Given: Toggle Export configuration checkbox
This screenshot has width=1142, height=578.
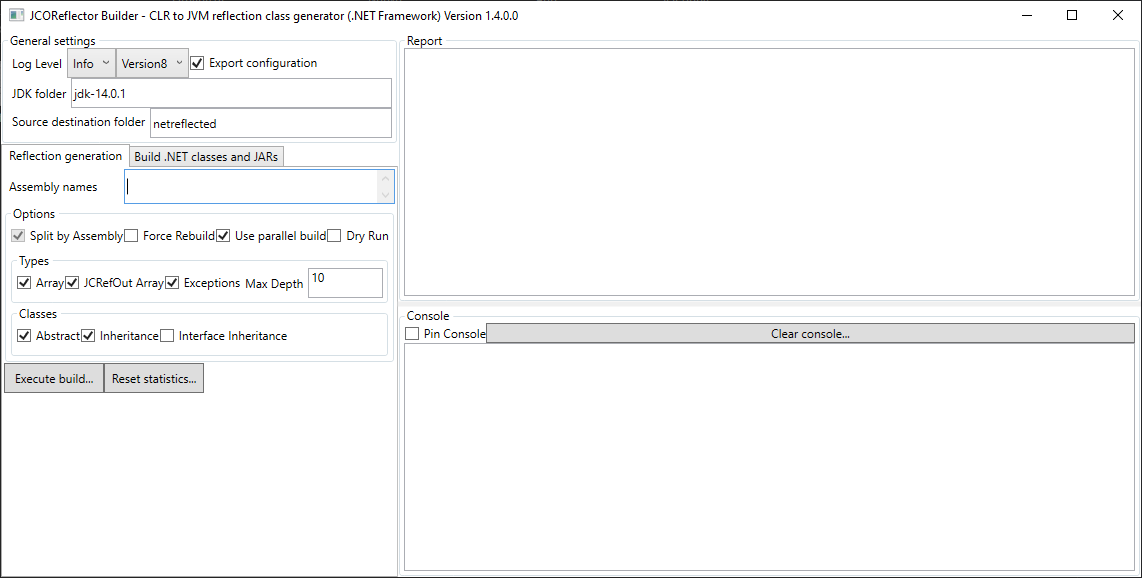Looking at the screenshot, I should coord(197,63).
